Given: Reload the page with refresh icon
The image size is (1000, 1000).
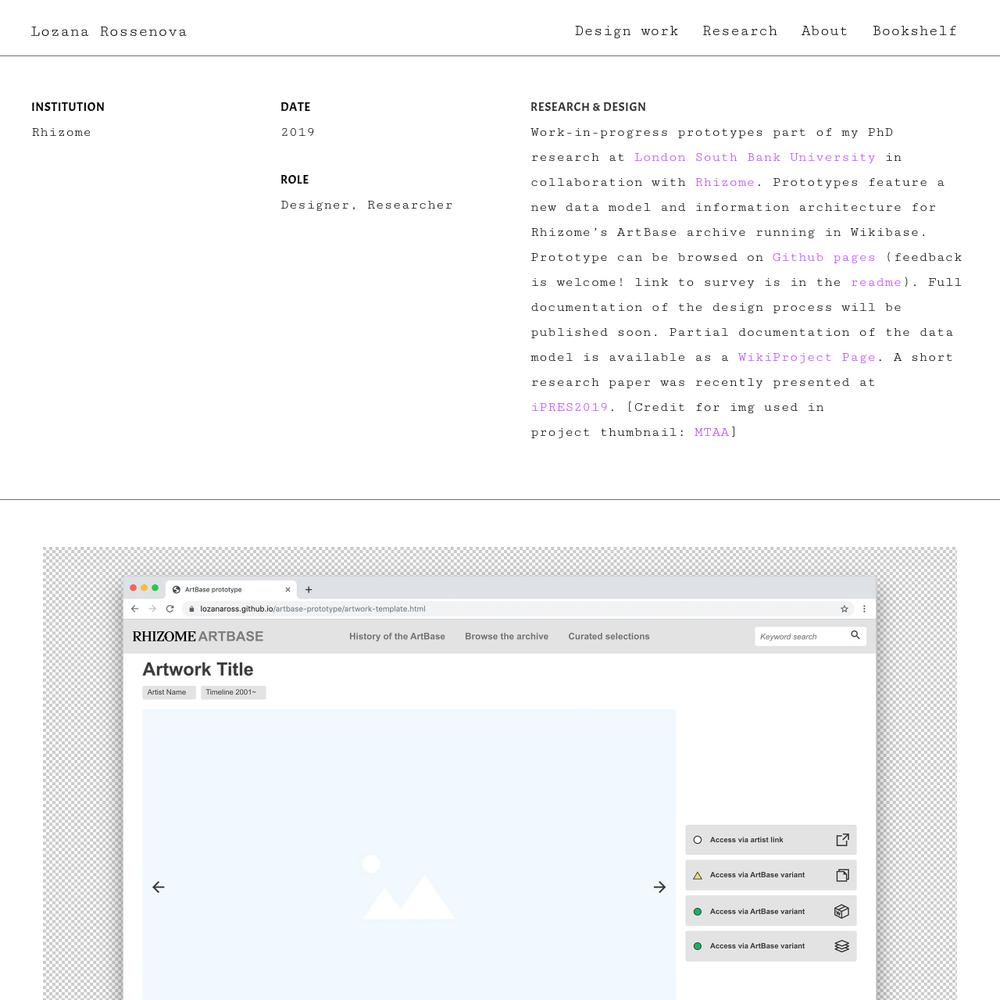Looking at the screenshot, I should tap(170, 608).
